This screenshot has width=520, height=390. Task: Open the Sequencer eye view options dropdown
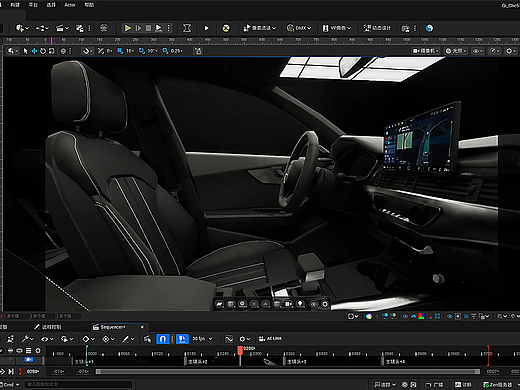point(47,339)
